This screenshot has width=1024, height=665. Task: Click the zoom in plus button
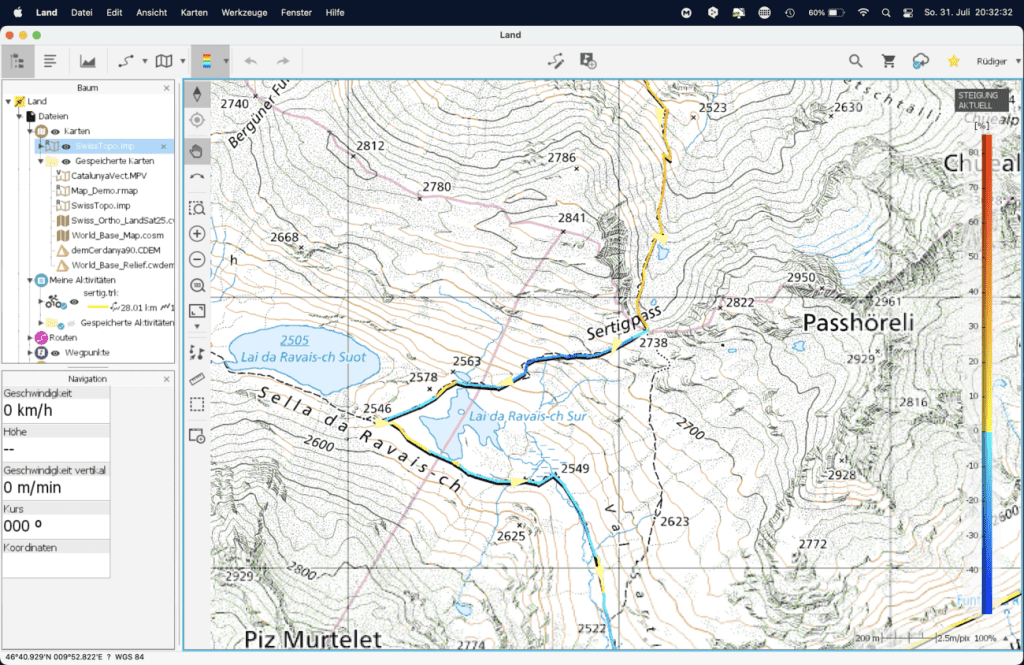tap(197, 234)
